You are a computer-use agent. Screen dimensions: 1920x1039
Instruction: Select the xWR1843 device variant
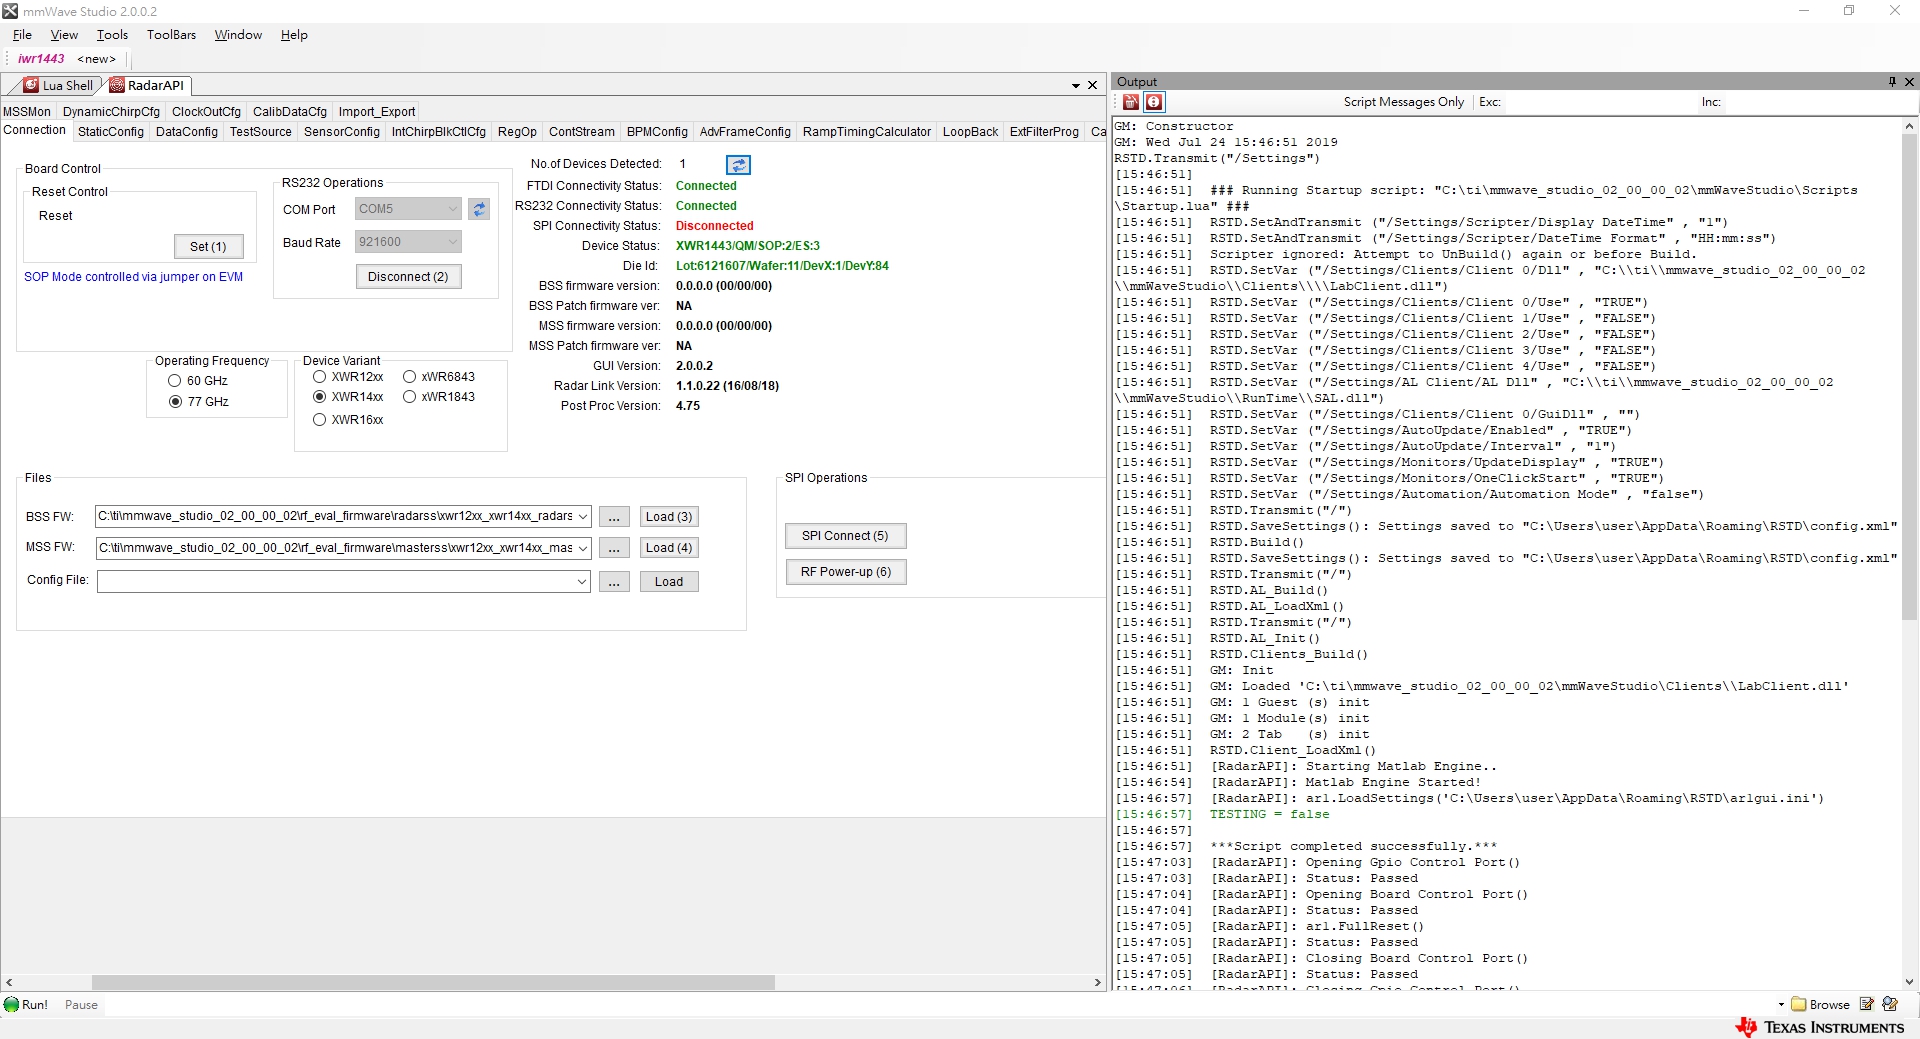point(410,396)
